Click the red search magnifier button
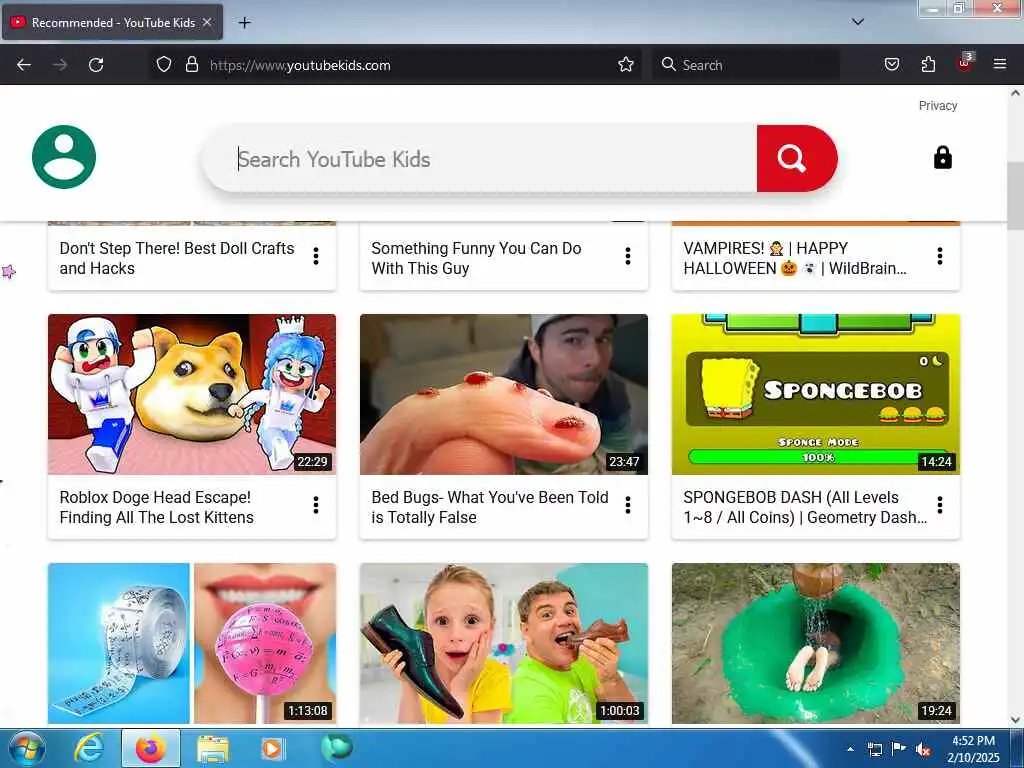The width and height of the screenshot is (1024, 768). point(796,159)
